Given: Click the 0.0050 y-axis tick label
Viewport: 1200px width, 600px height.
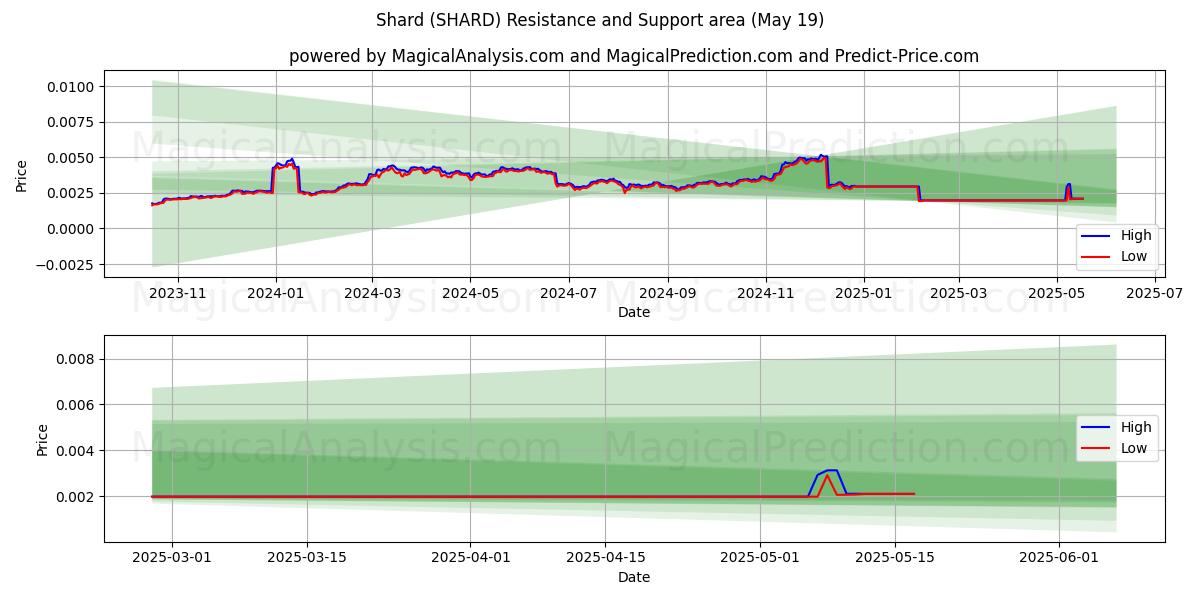Looking at the screenshot, I should tap(72, 158).
